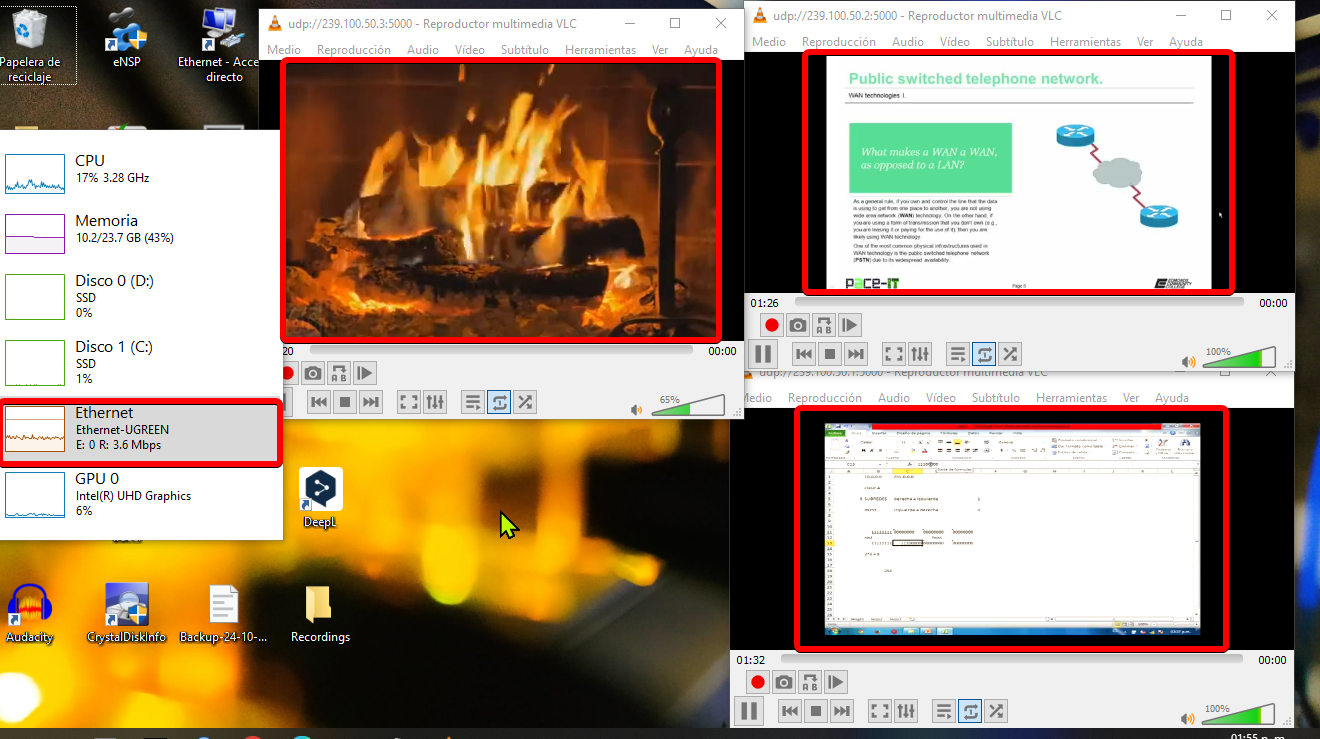Open the Subtítulo menu in the PSTN slide window
The height and width of the screenshot is (739, 1320).
click(x=1009, y=42)
